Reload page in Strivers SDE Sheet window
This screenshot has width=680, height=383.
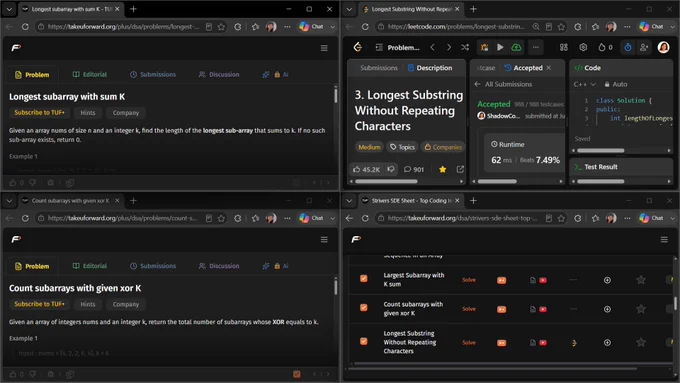click(365, 218)
